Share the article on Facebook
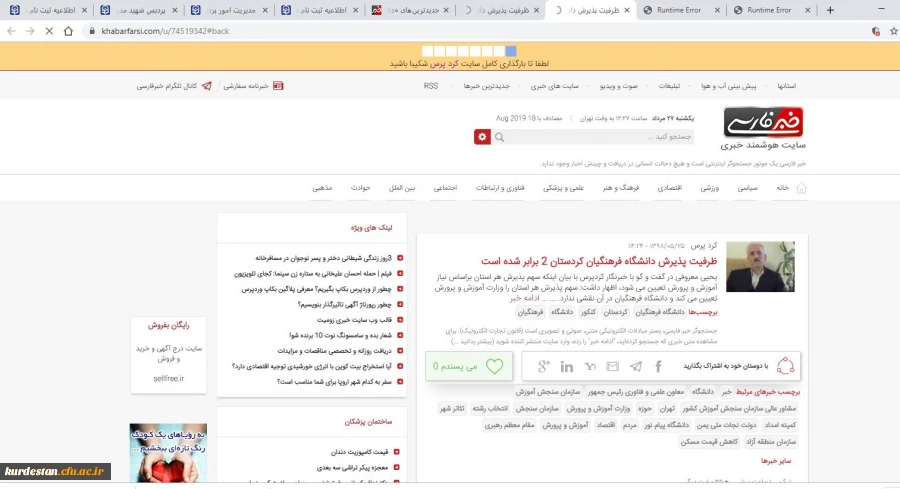Screen dimensions: 900x489 click(658, 366)
